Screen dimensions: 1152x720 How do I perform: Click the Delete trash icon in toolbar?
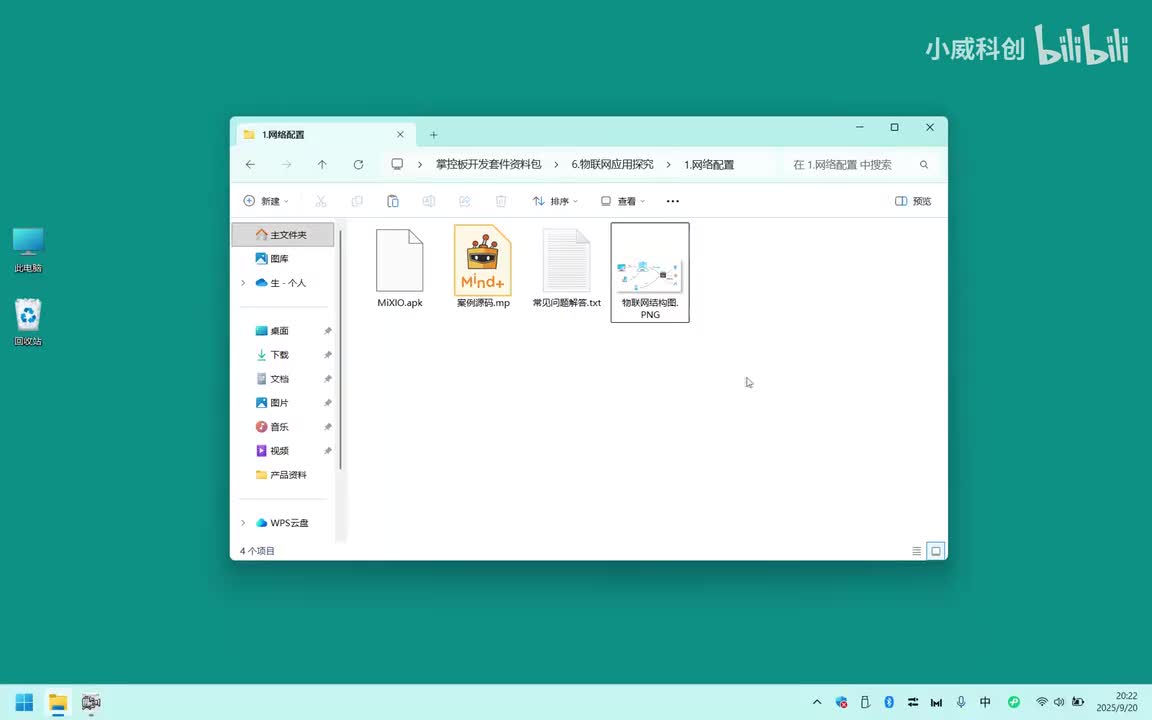tap(500, 201)
